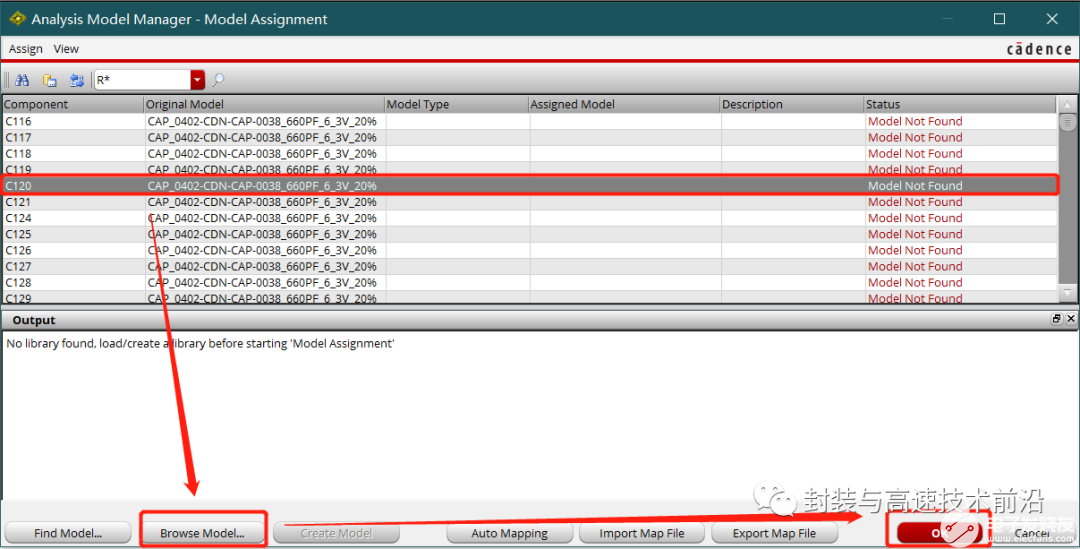Select component row C124
The width and height of the screenshot is (1080, 549).
[x=530, y=218]
